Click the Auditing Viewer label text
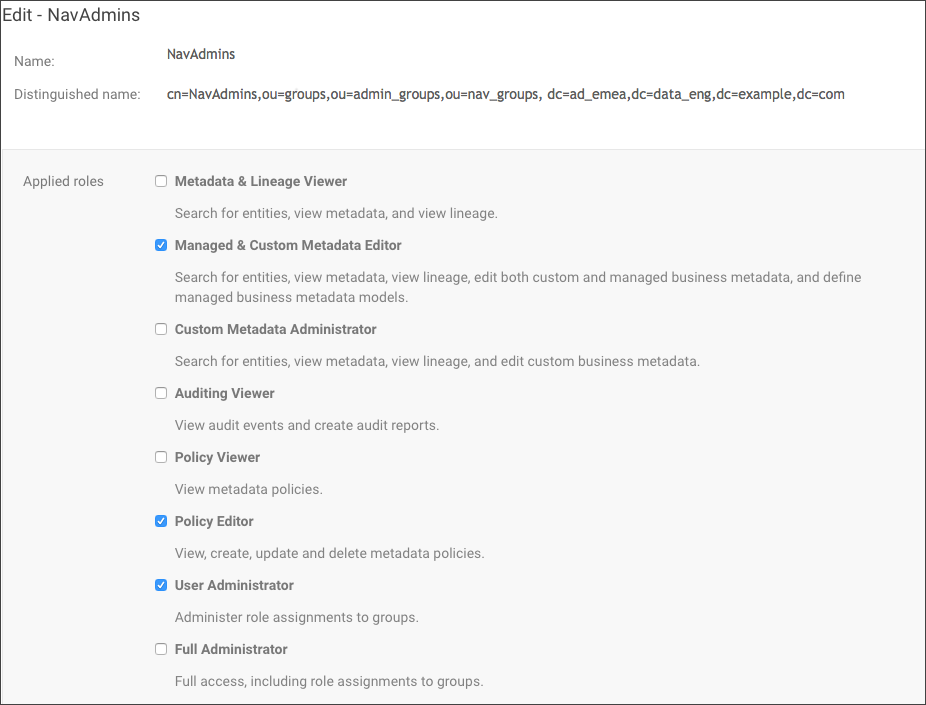Screen dimensions: 926x705 coord(224,393)
